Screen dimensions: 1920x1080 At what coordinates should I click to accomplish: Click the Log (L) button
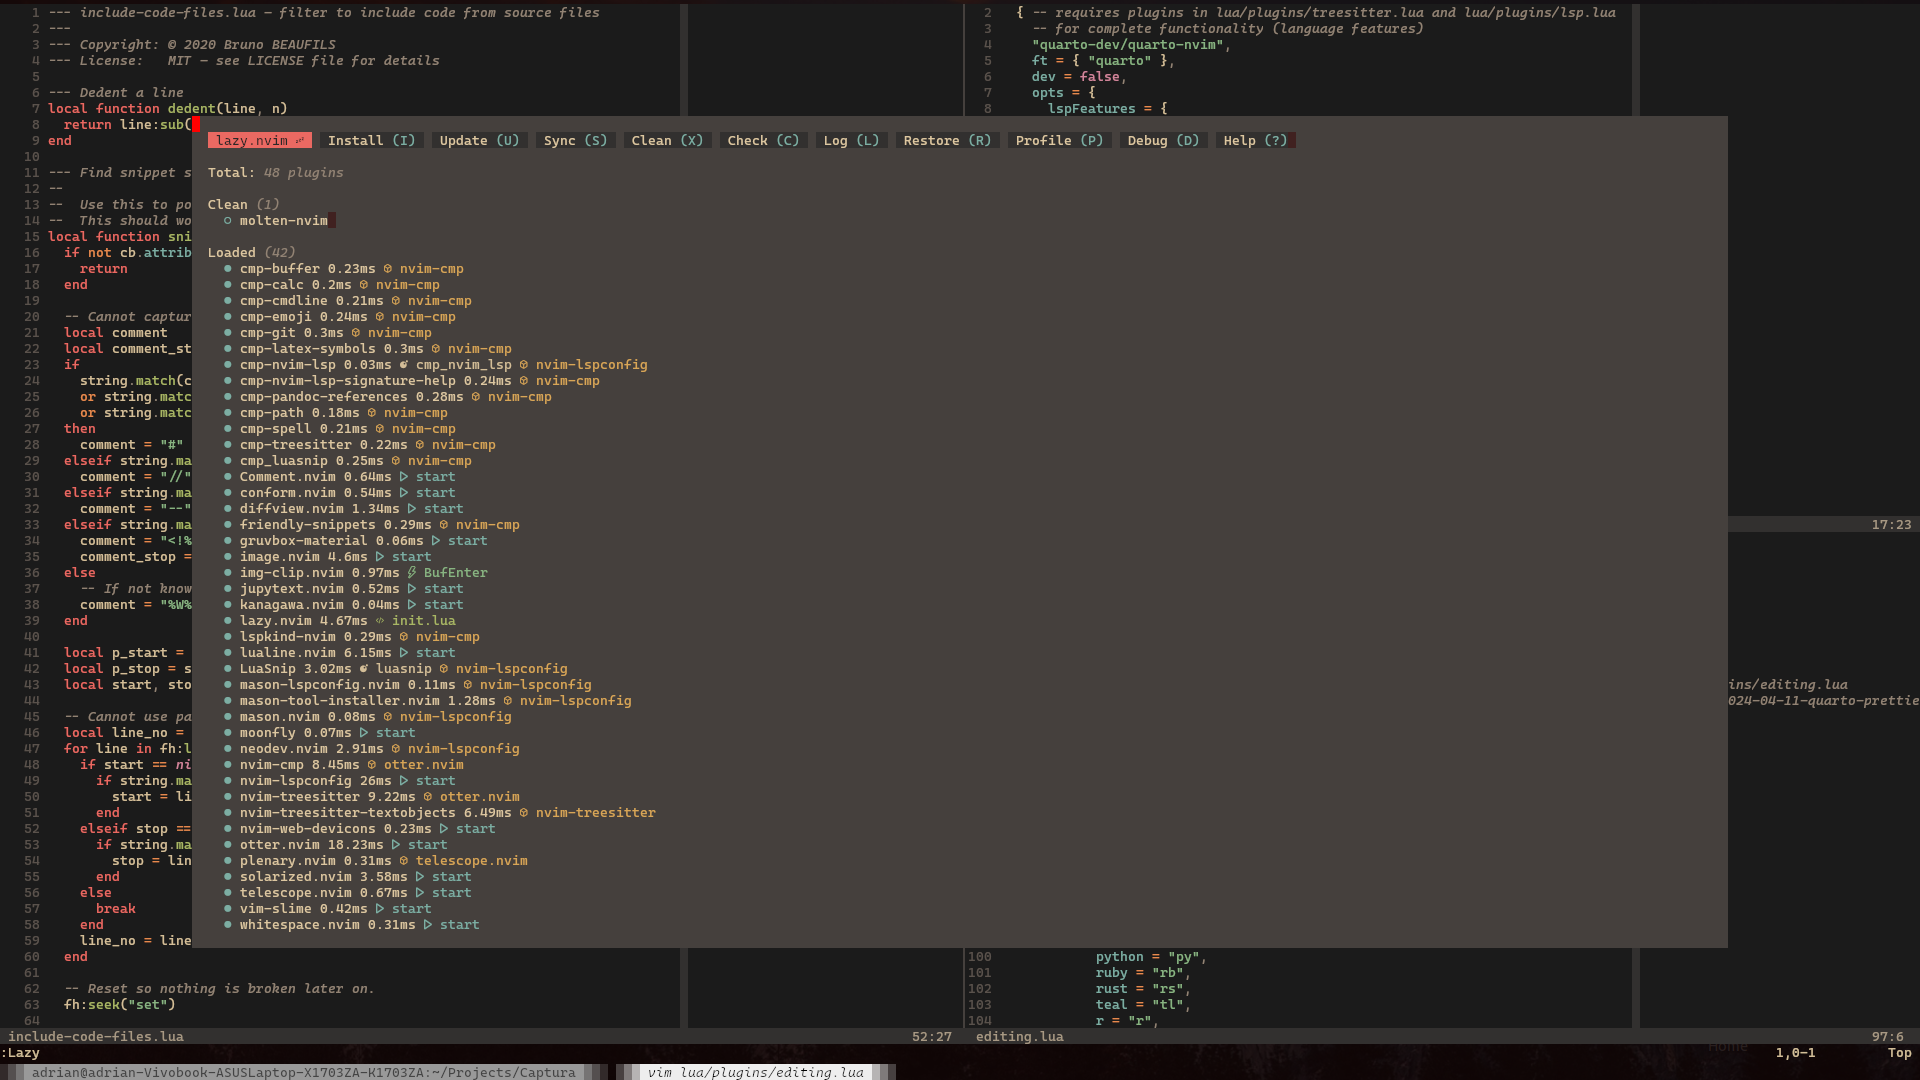click(x=852, y=141)
